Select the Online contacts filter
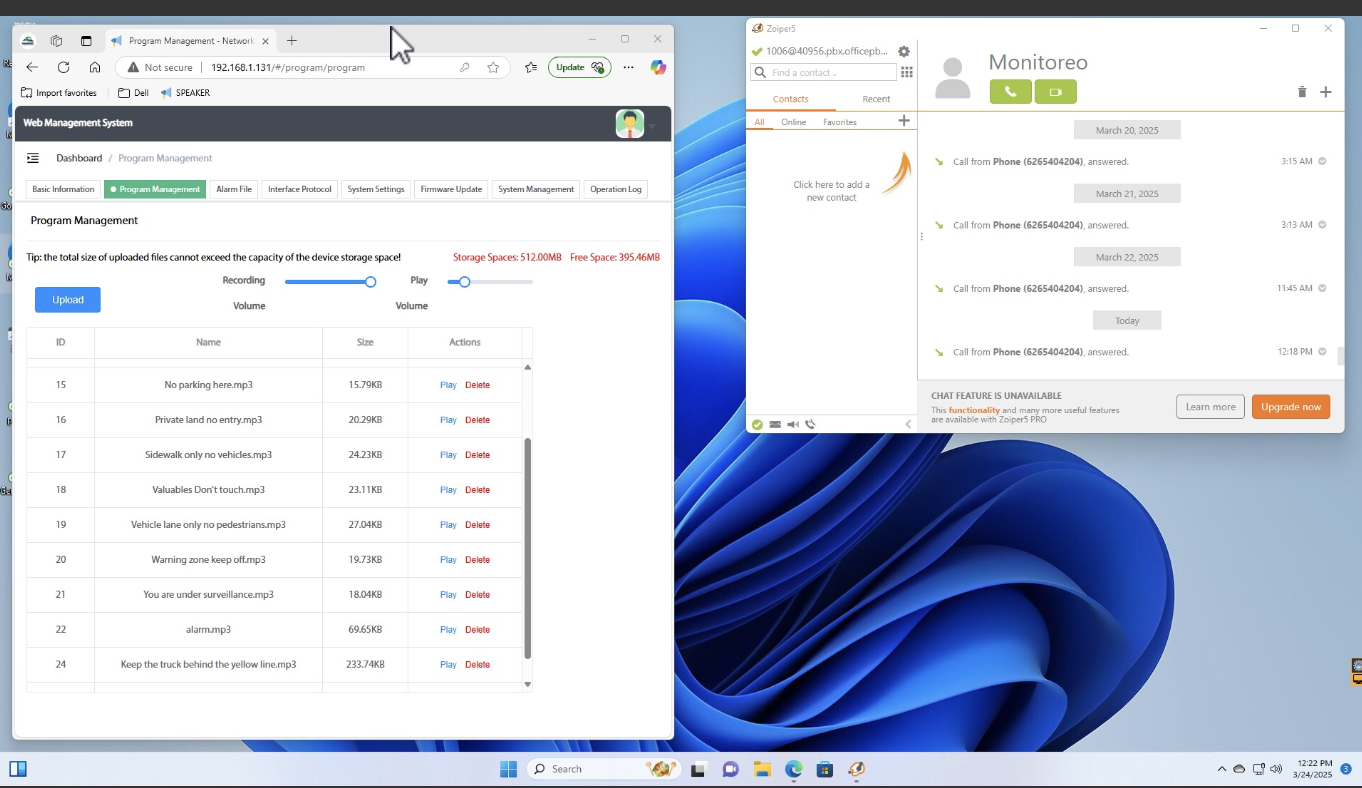Viewport: 1362px width, 788px height. point(794,122)
